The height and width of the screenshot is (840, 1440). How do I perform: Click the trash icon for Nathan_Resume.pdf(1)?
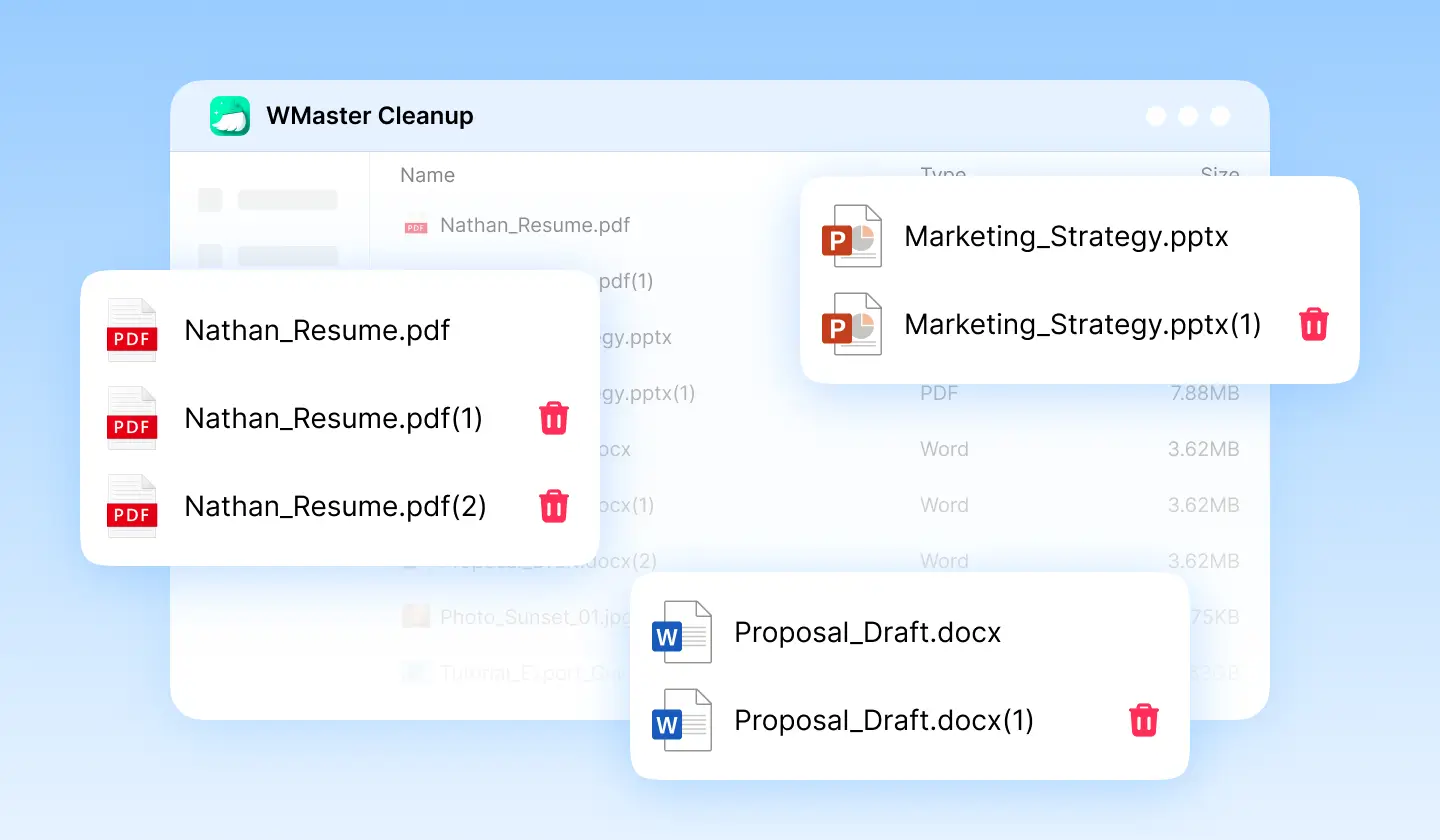554,418
